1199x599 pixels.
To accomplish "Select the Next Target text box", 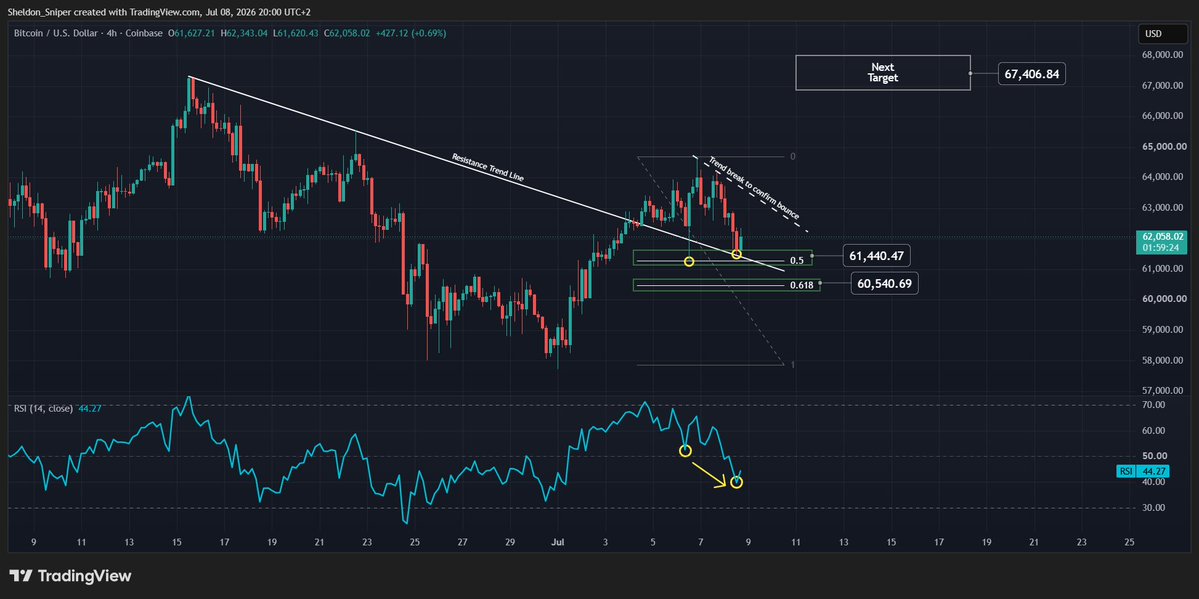I will (882, 73).
